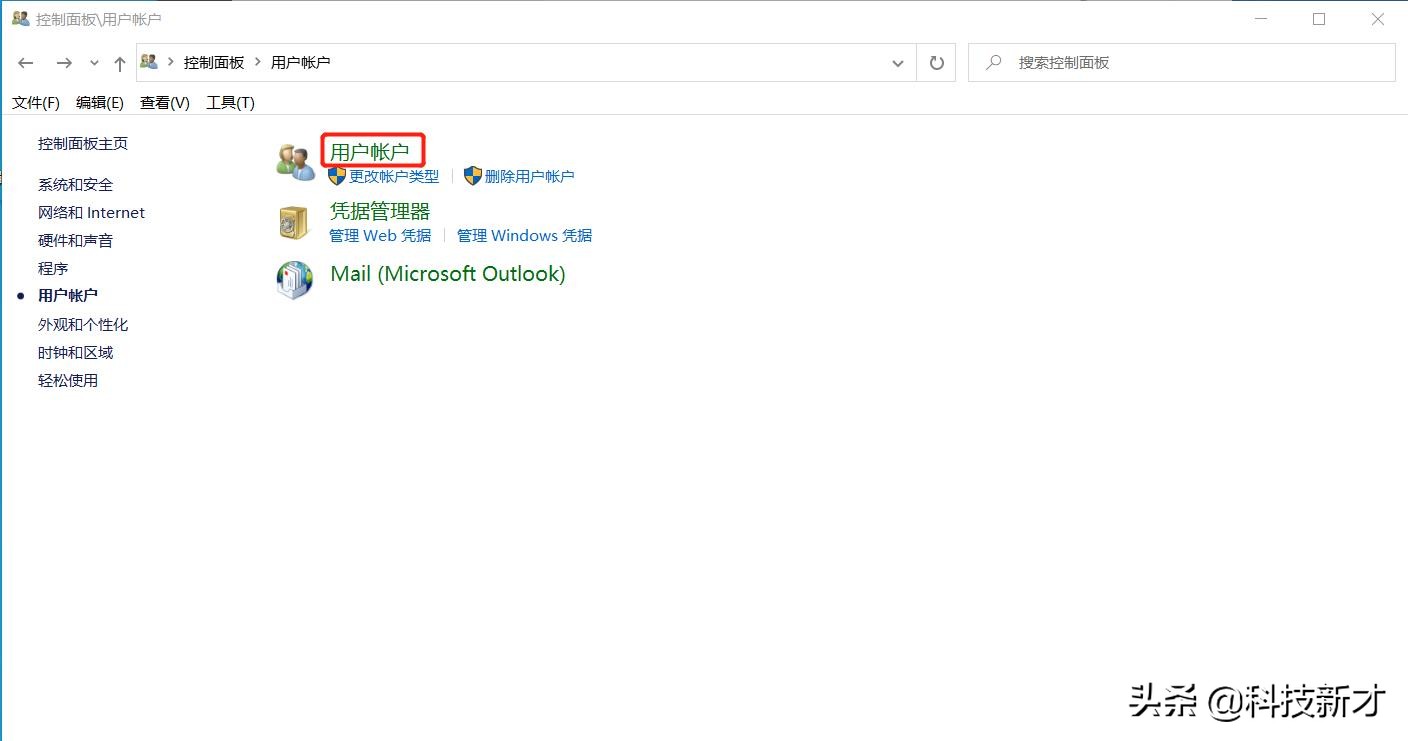This screenshot has width=1408, height=741.
Task: Expand the chevron after 控制面板 in breadcrumb
Action: 258,62
